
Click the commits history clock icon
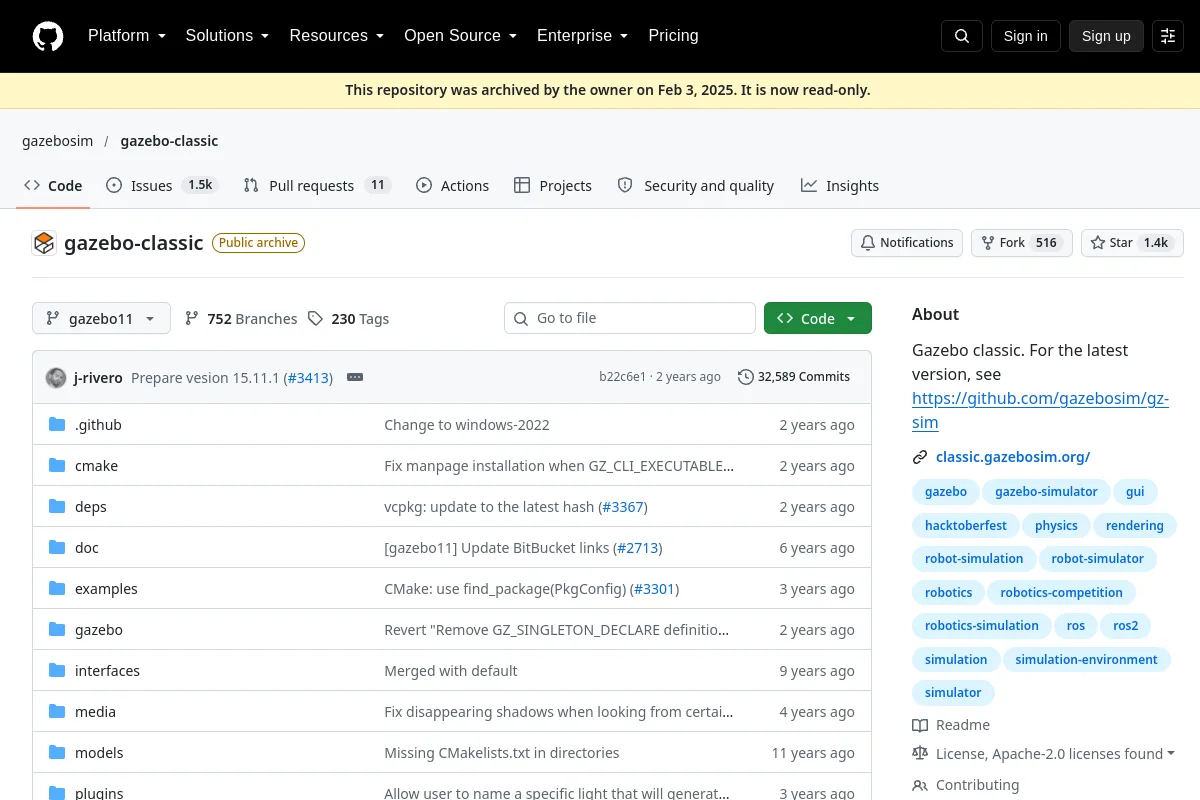[746, 377]
